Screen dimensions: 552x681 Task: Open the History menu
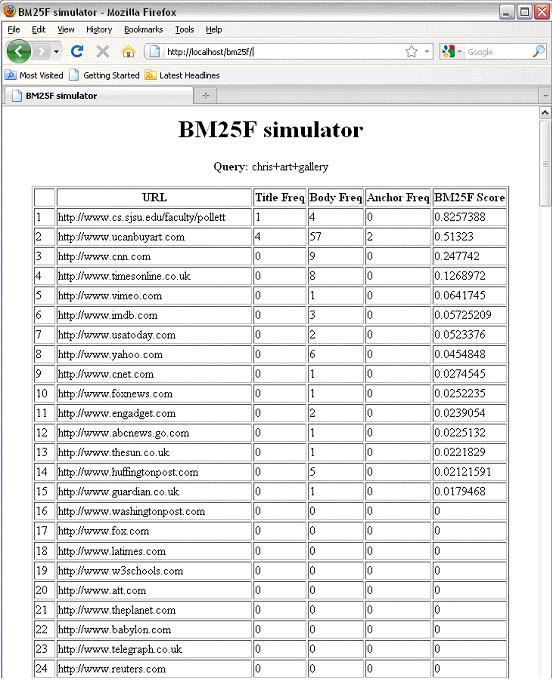pos(99,30)
